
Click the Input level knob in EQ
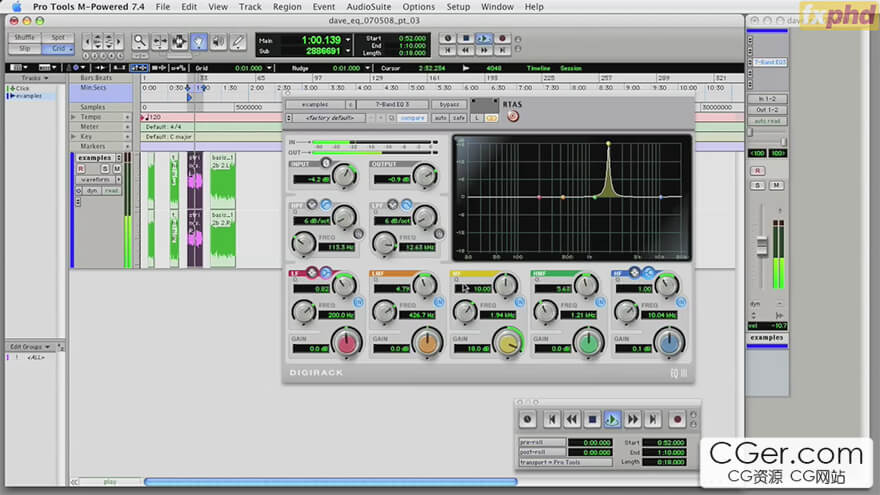point(344,175)
